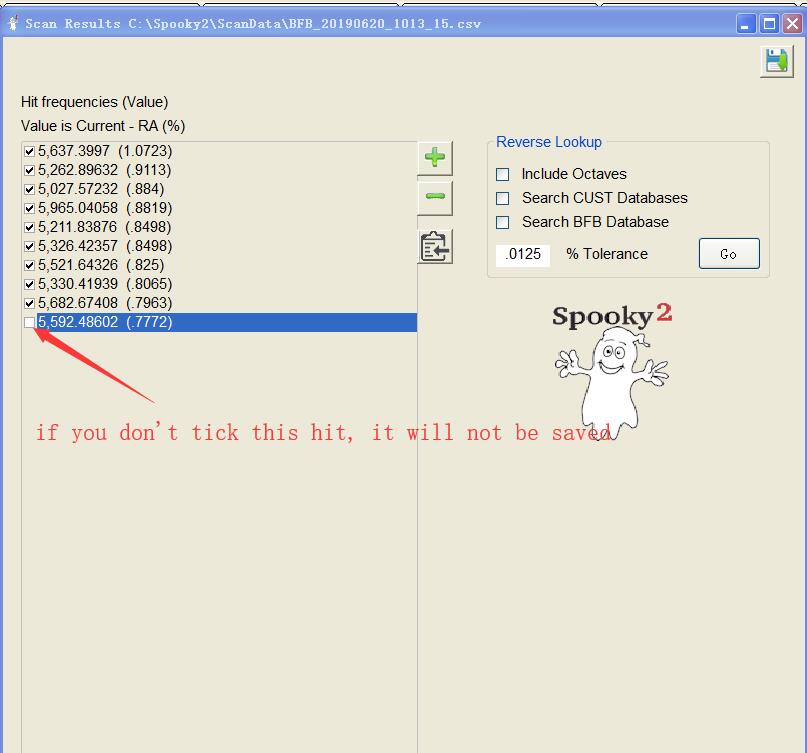Uncheck the 5,637.3997 hit frequency
This screenshot has height=753, width=807.
tap(29, 151)
